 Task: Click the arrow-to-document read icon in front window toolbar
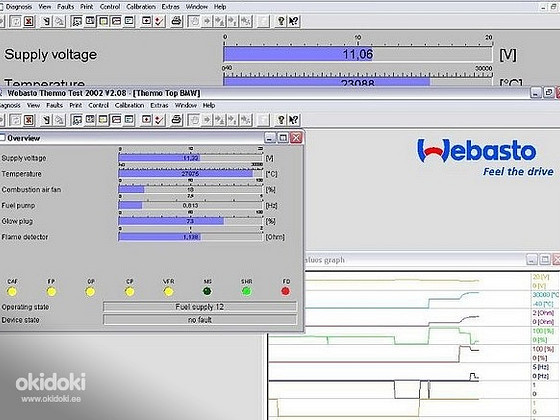click(x=46, y=120)
